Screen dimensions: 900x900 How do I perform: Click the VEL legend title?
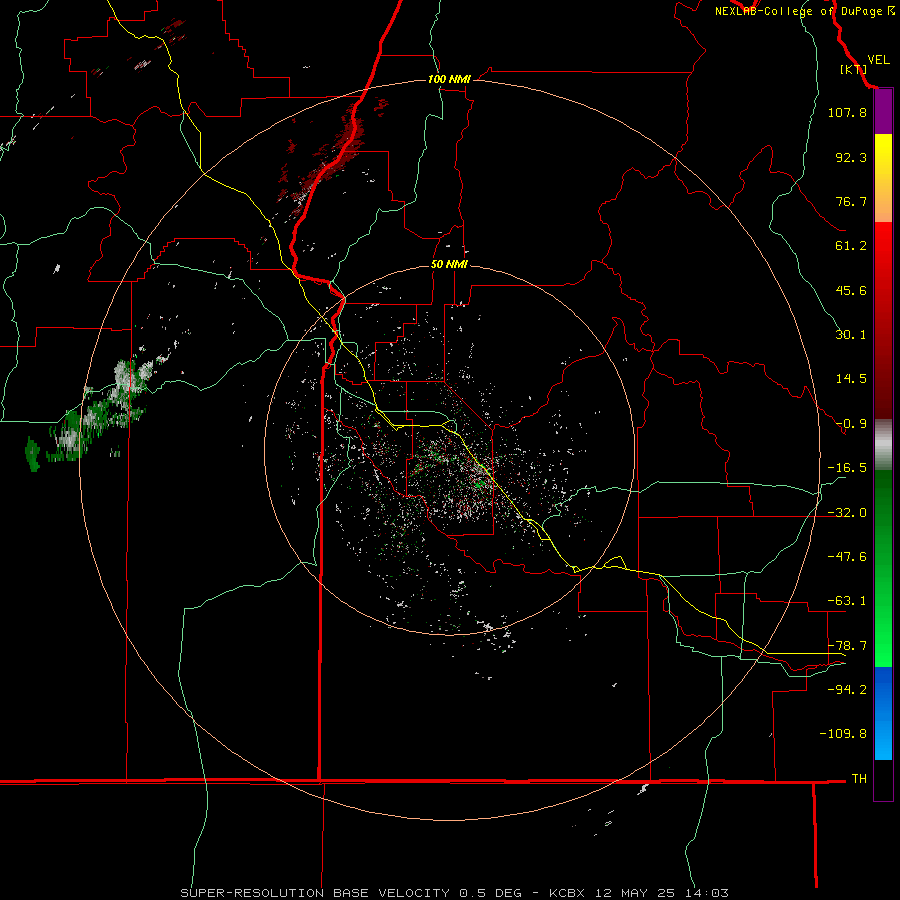[878, 59]
